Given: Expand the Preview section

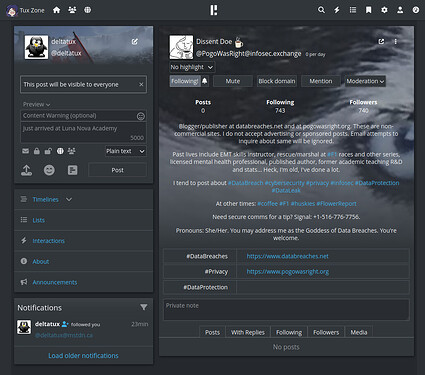Looking at the screenshot, I should (36, 104).
